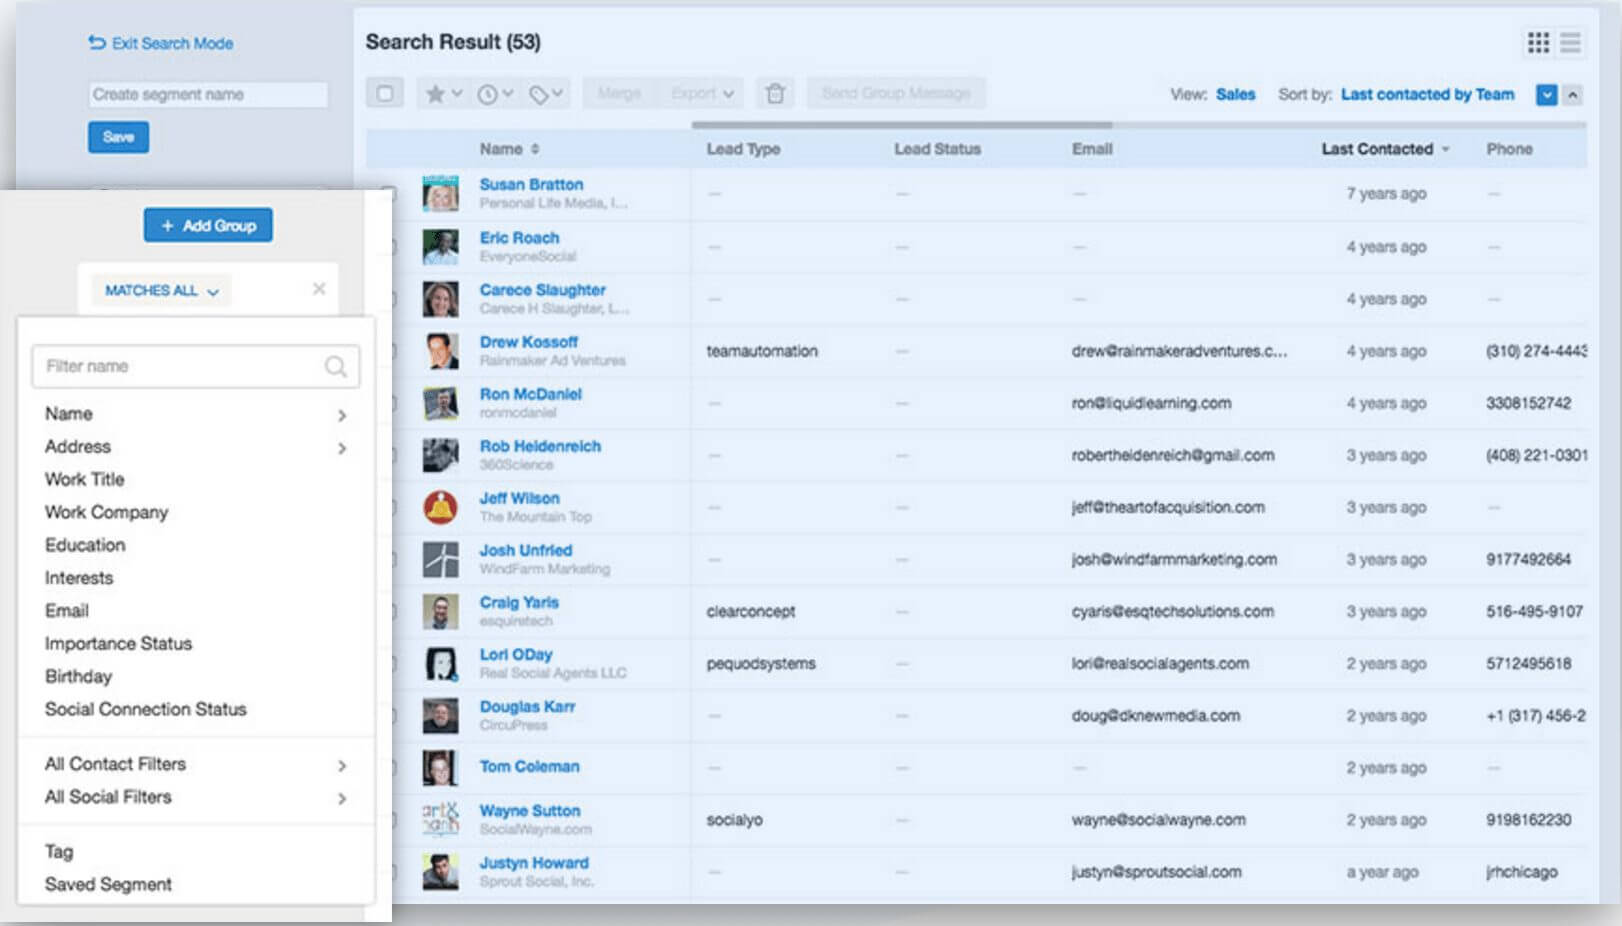The height and width of the screenshot is (926, 1622).
Task: Click Exit Search Mode link
Action: [x=161, y=43]
